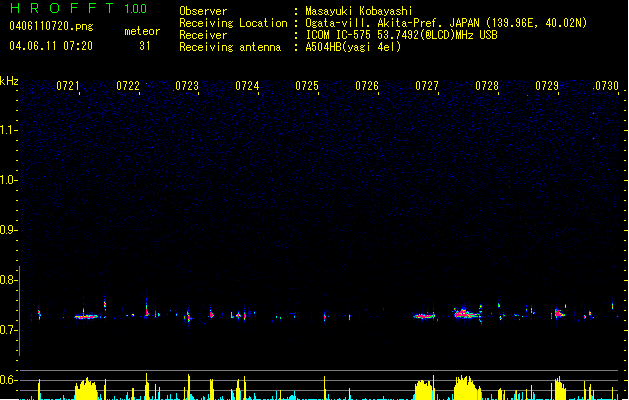Click the 0.9 kHz axis label
The height and width of the screenshot is (400, 629).
(x=8, y=230)
